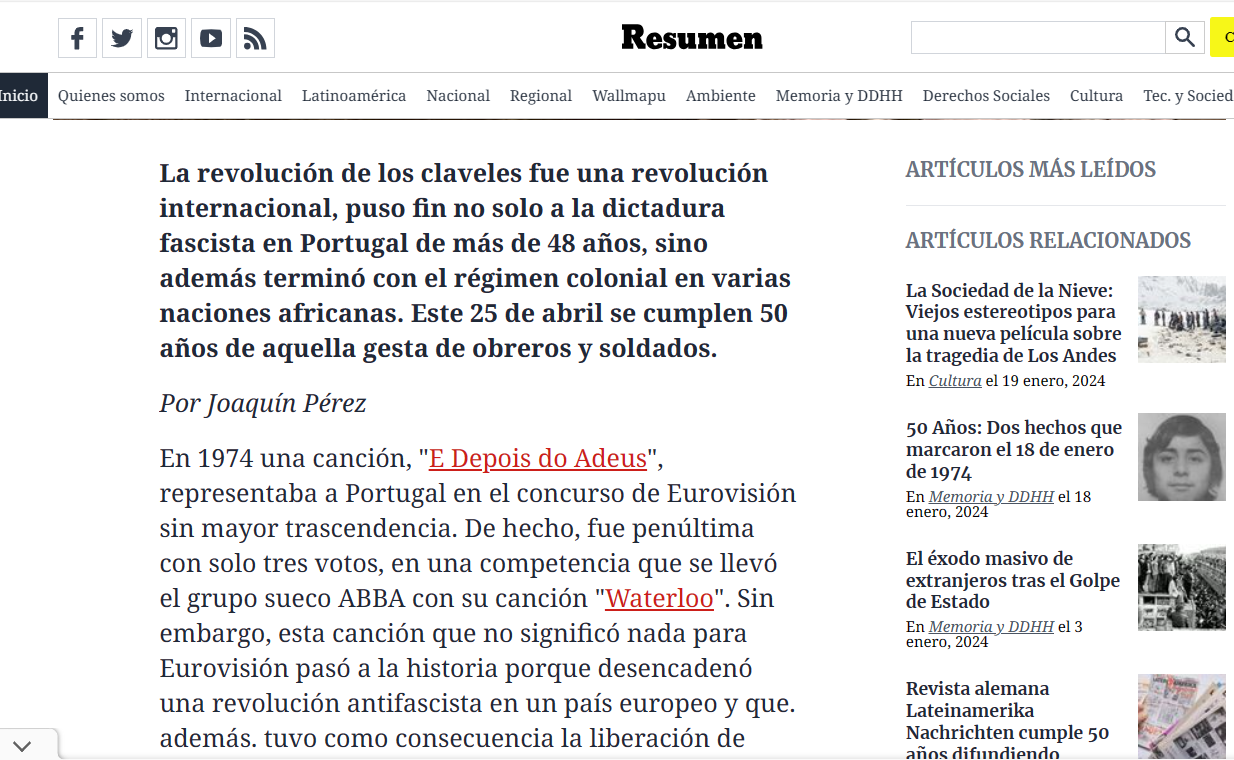Follow the "E Depois do Adeus" link
Viewport: 1234px width, 760px height.
(x=538, y=458)
